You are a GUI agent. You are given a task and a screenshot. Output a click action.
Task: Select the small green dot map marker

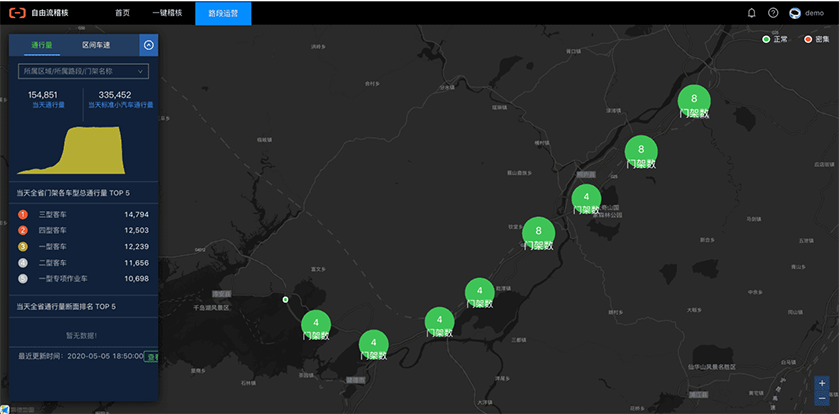coord(285,299)
